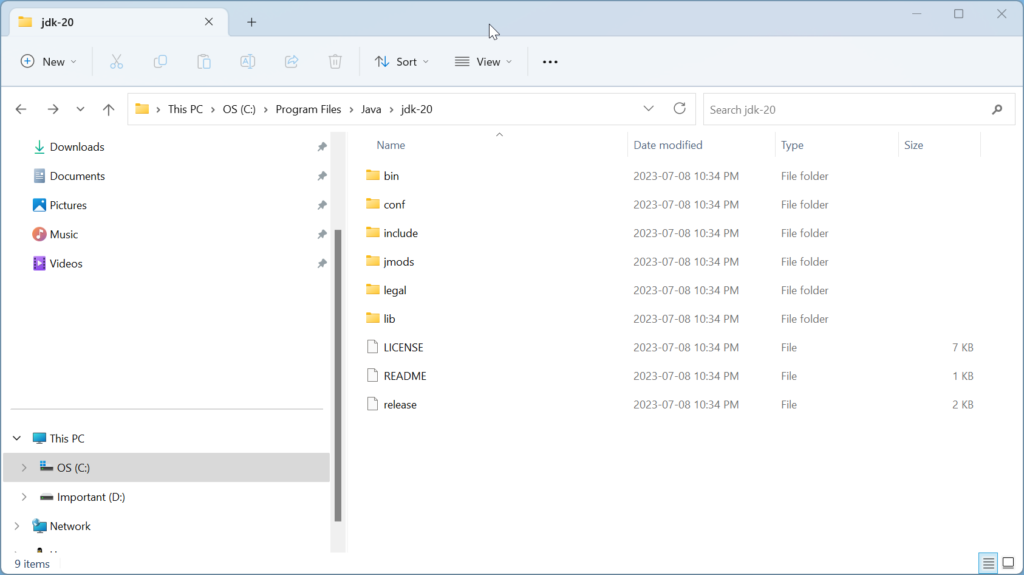Screen dimensions: 1024x575
Task: Sort by the Name column header
Action: pos(391,145)
